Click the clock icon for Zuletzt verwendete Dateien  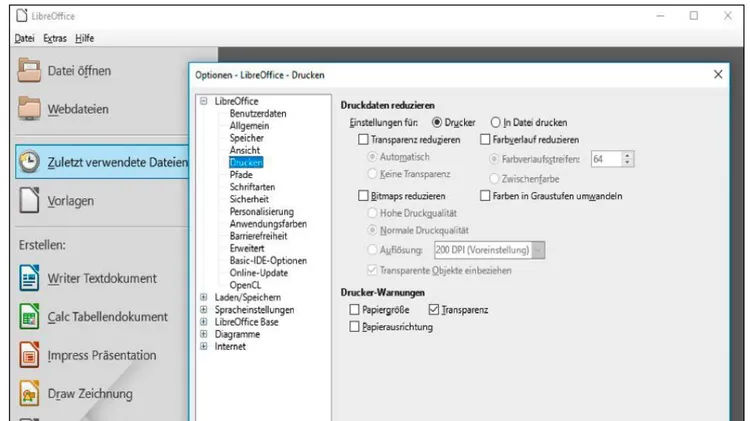[x=29, y=162]
